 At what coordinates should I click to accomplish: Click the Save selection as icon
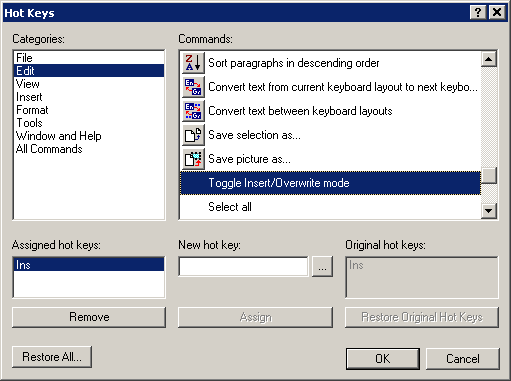click(193, 135)
